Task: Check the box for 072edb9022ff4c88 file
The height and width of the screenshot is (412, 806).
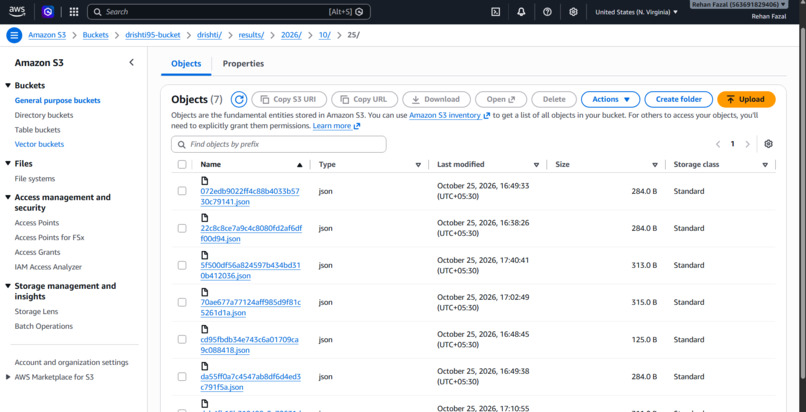Action: tap(182, 191)
